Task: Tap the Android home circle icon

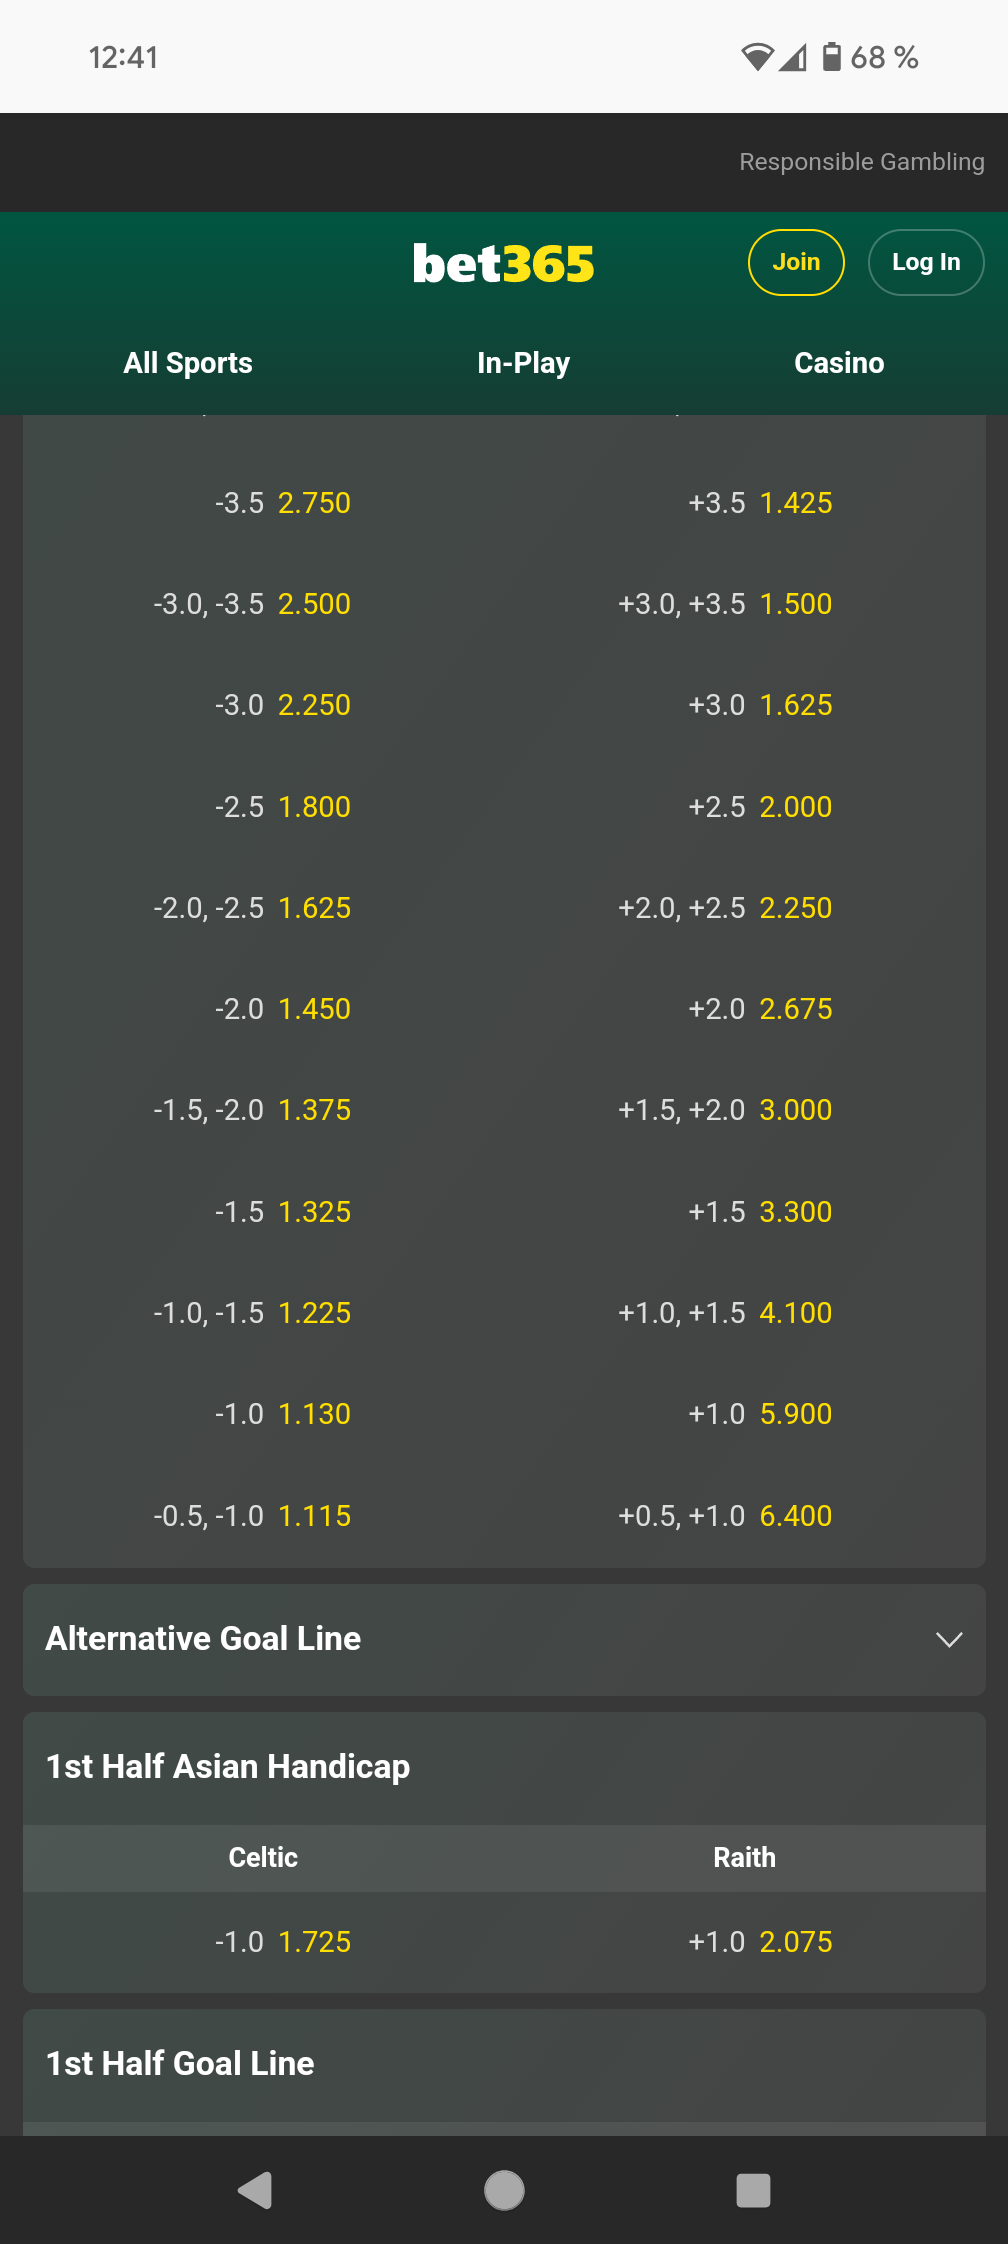Action: (504, 2190)
